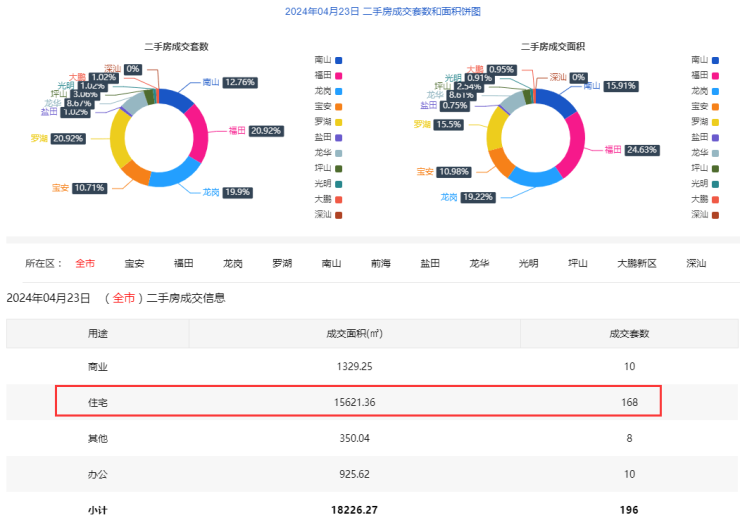Switch to the 深汕 district filter
Image resolution: width=740 pixels, height=520 pixels.
696,264
